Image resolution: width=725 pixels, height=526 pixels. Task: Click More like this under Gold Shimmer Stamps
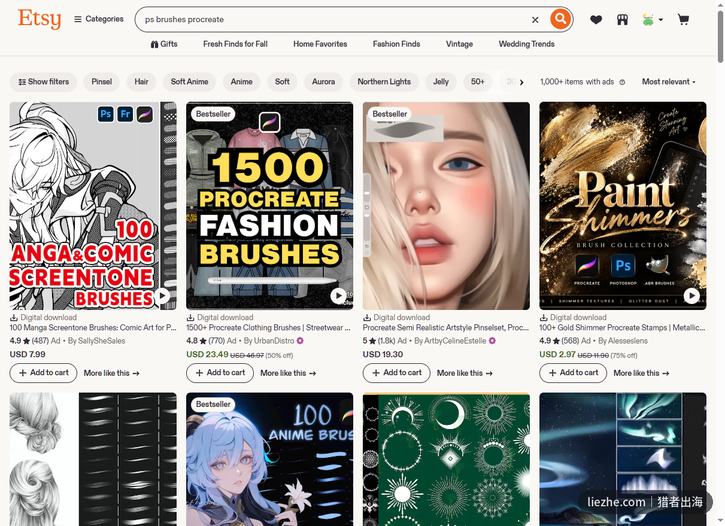tap(641, 373)
